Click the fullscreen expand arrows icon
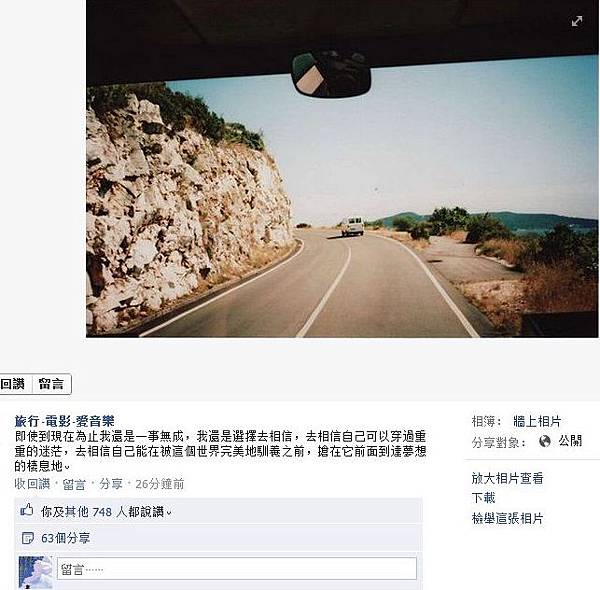The width and height of the screenshot is (600, 590). point(577,21)
